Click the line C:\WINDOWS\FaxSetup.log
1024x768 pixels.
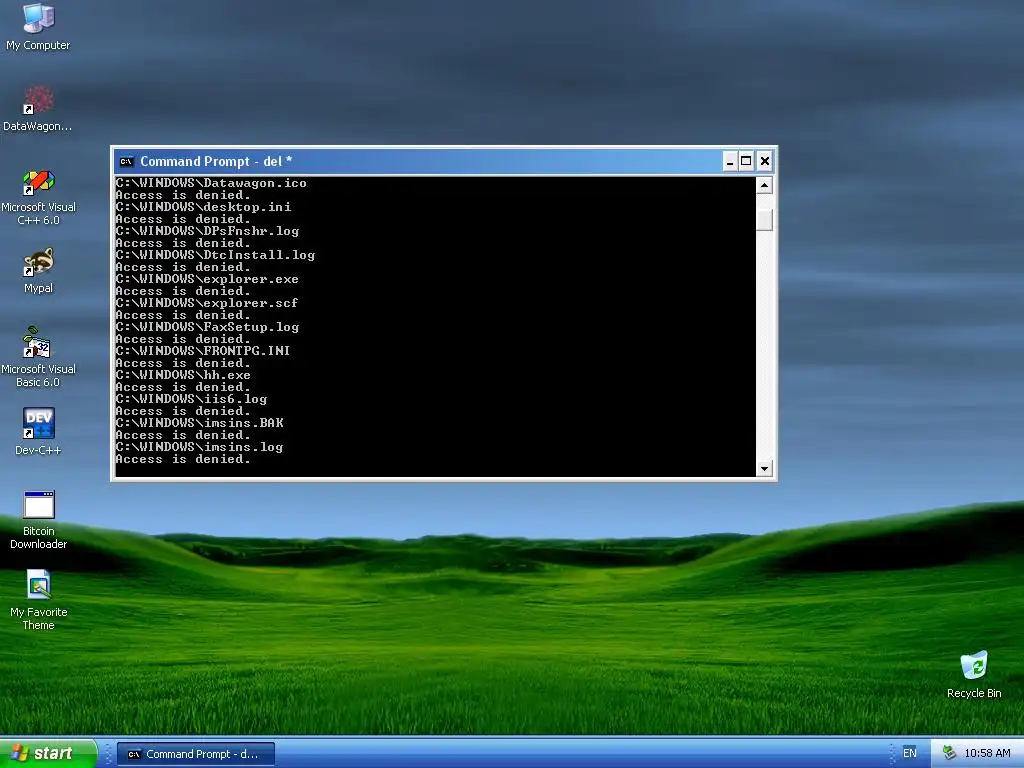coord(207,327)
